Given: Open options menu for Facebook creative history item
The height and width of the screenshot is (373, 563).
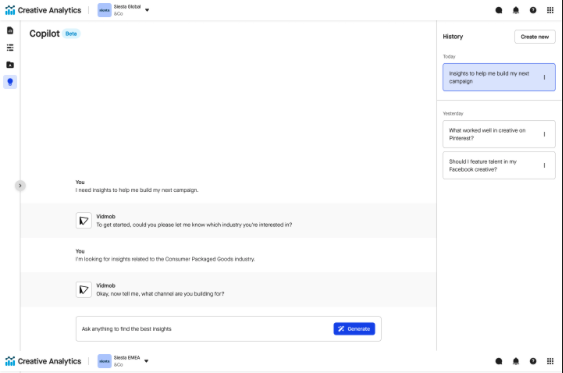Looking at the screenshot, I should pyautogui.click(x=544, y=165).
